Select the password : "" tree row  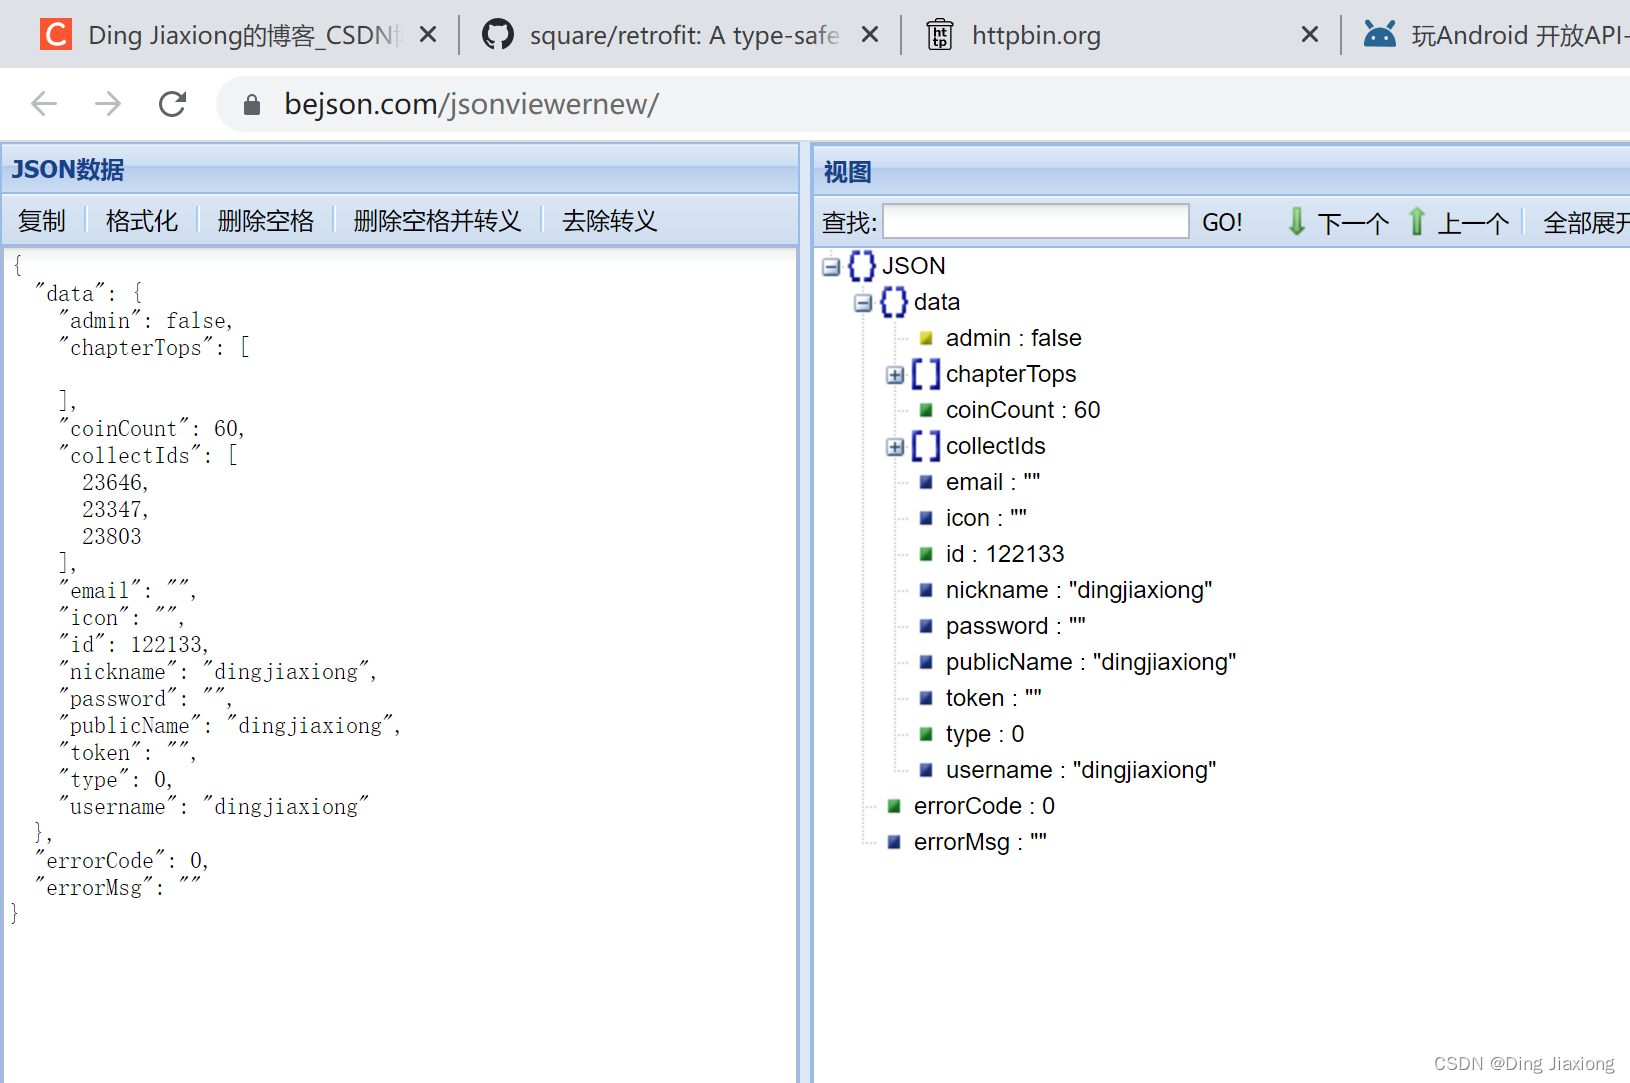pyautogui.click(x=1016, y=626)
